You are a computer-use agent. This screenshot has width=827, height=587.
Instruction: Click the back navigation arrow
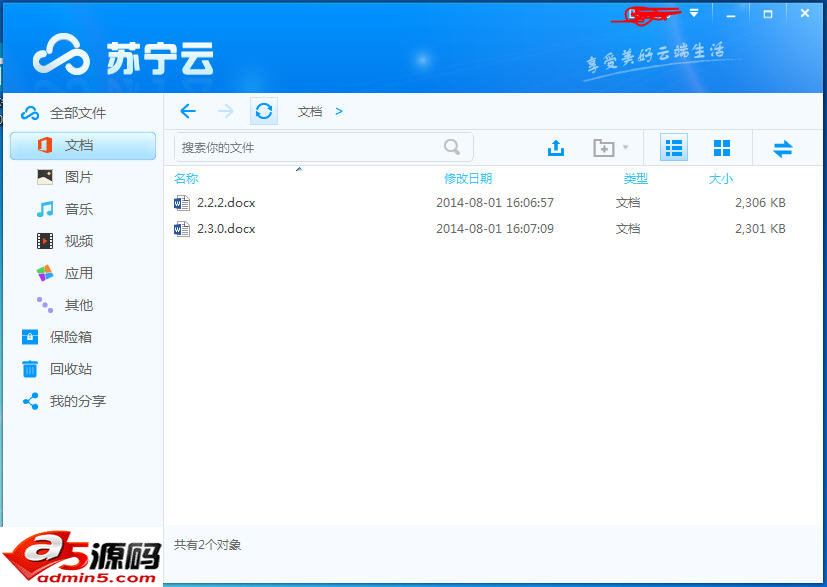click(x=188, y=111)
